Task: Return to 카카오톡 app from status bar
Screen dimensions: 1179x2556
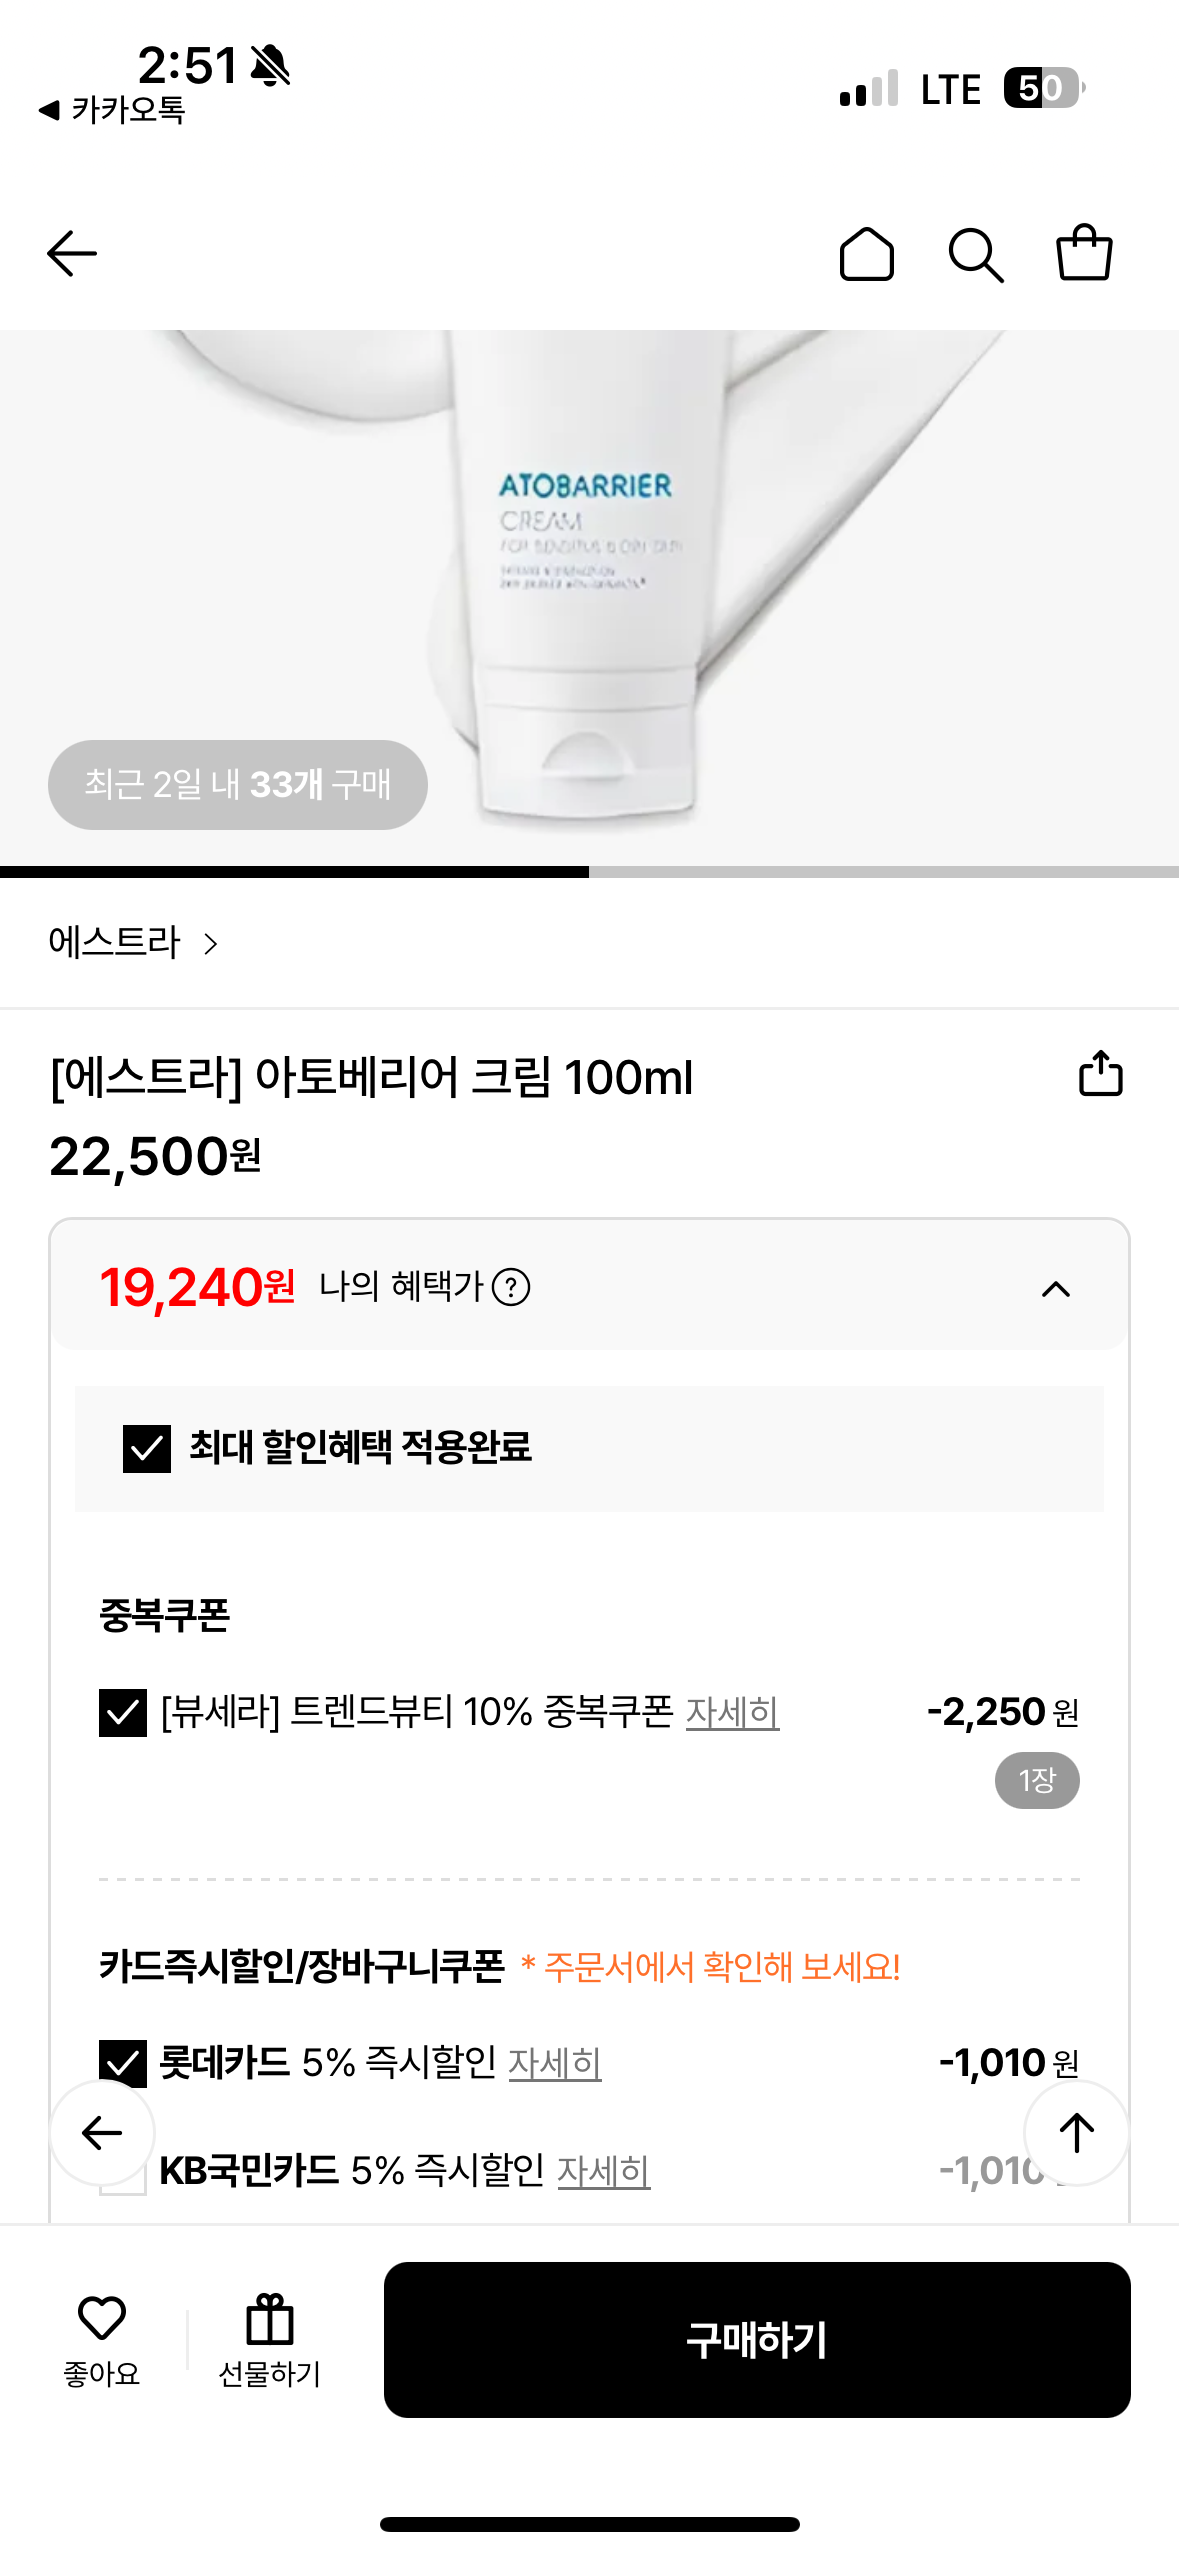Action: coord(112,110)
